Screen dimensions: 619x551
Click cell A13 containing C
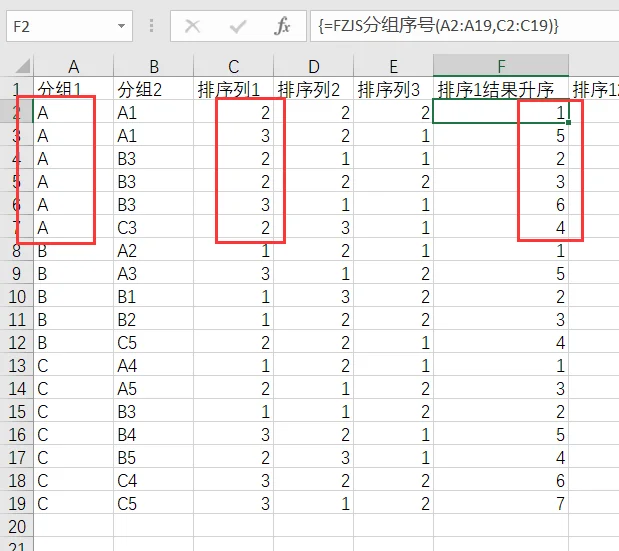tap(73, 365)
